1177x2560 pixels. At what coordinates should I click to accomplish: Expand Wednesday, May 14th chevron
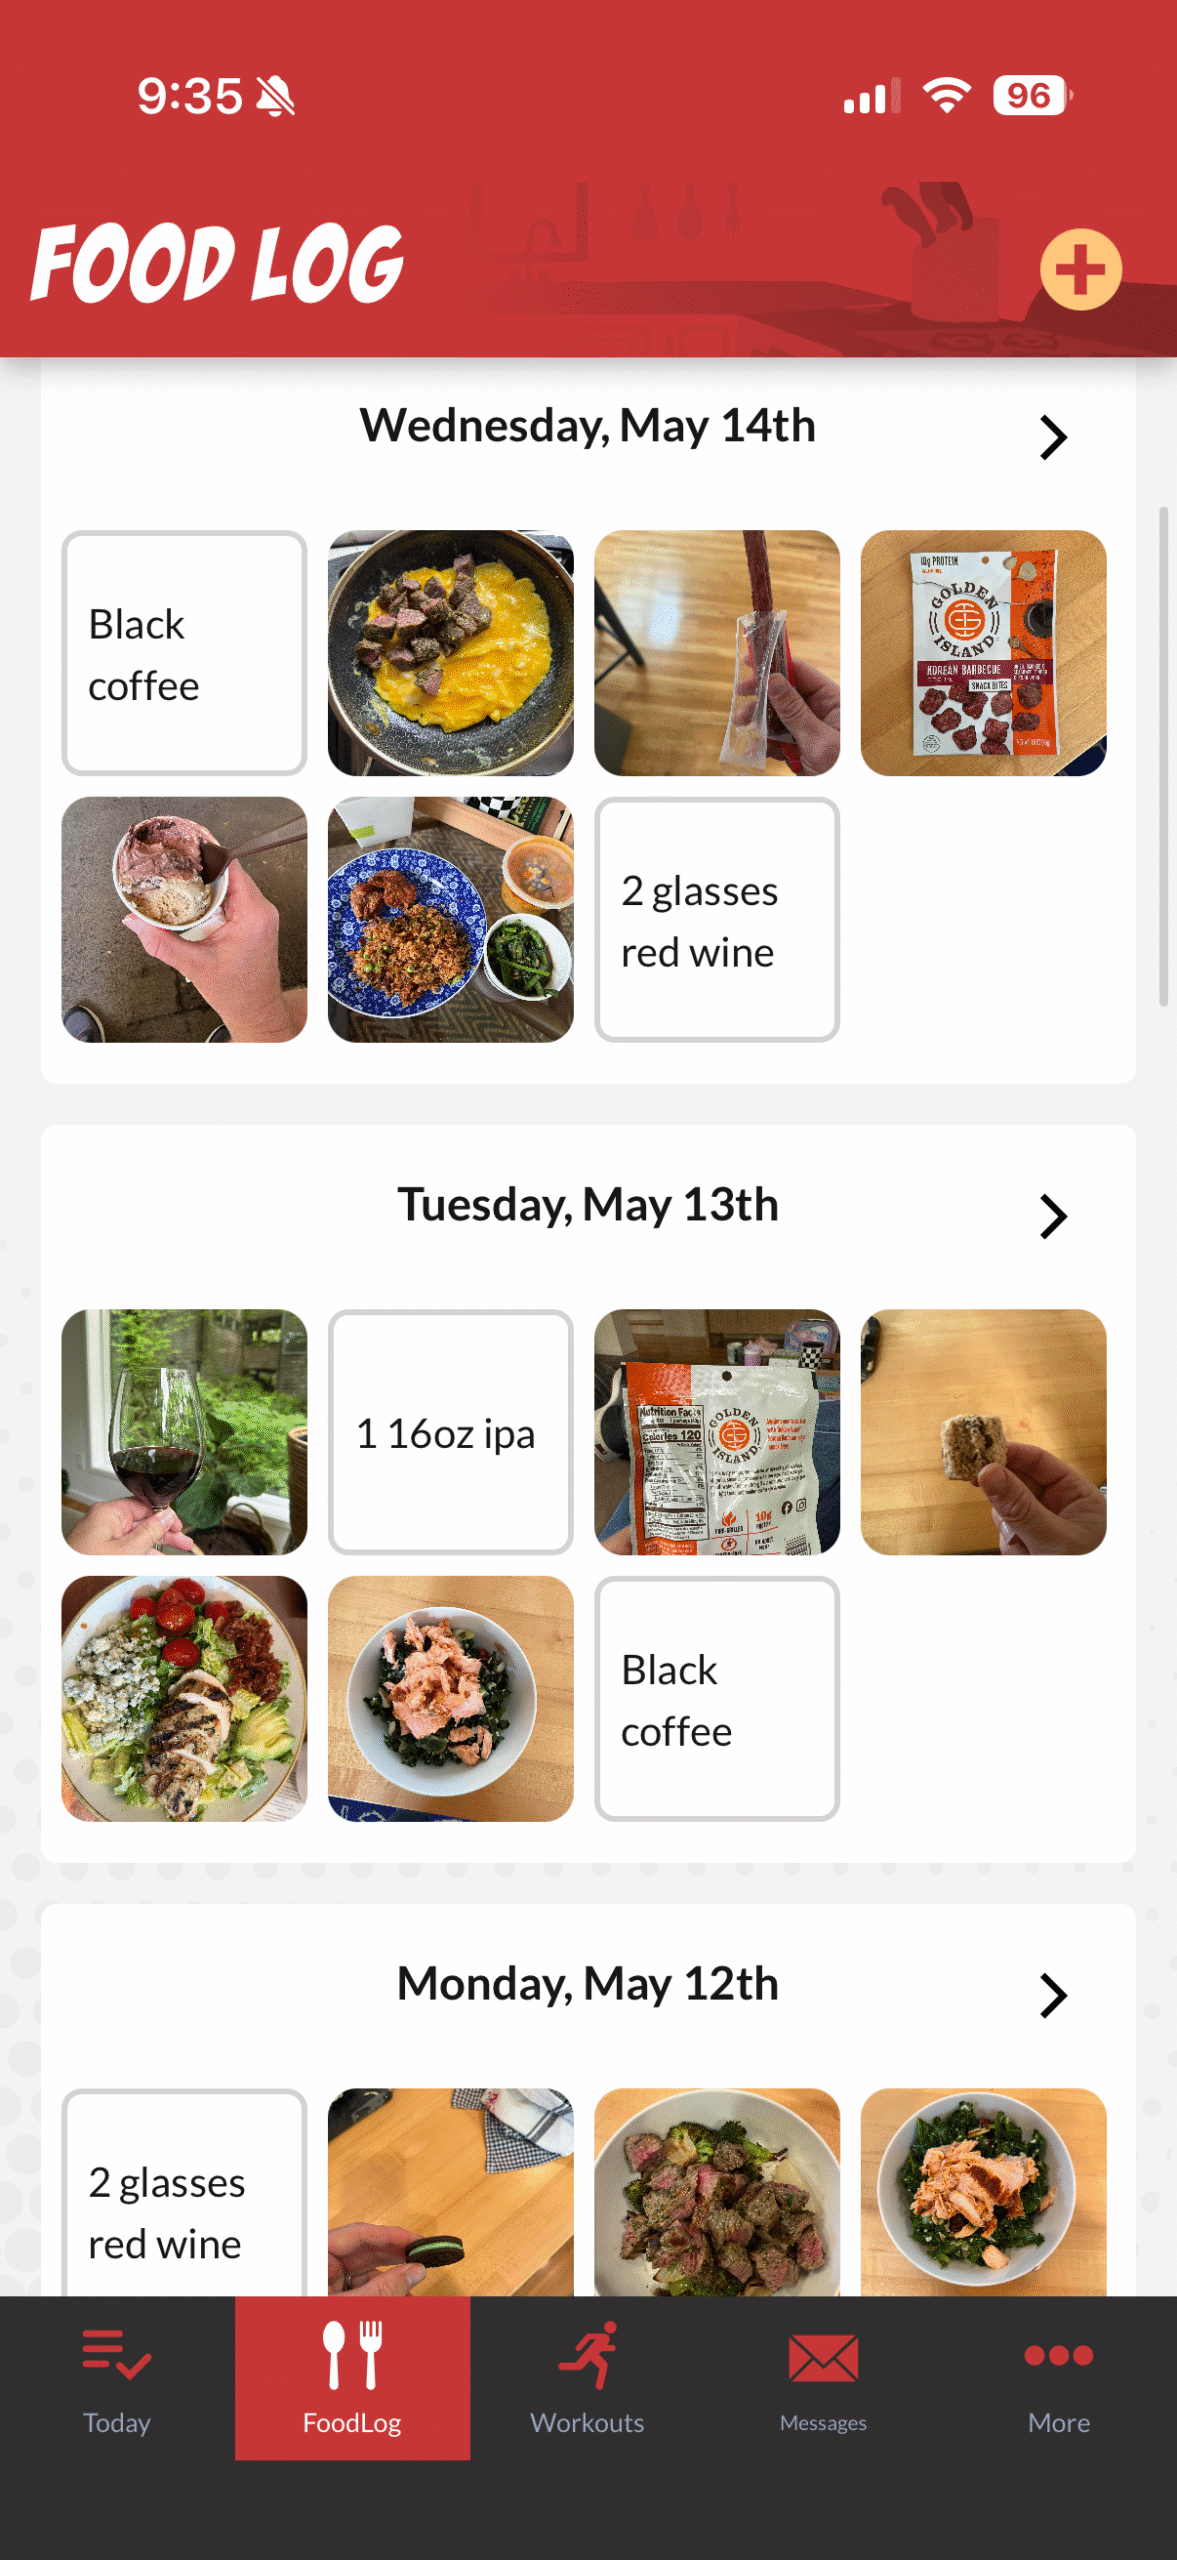[1052, 437]
